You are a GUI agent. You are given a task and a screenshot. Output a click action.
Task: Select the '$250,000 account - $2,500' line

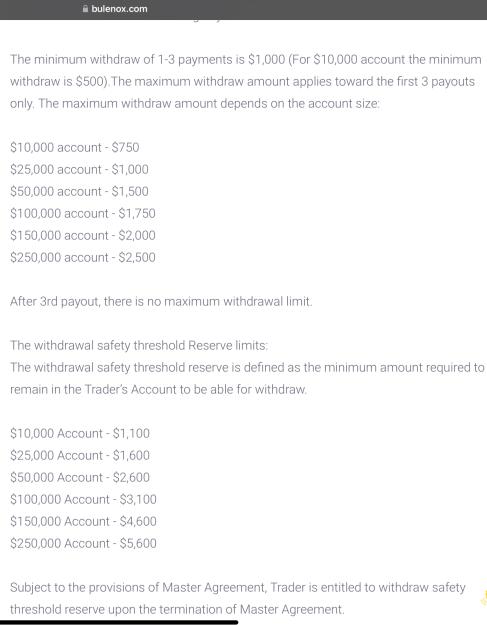point(83,257)
